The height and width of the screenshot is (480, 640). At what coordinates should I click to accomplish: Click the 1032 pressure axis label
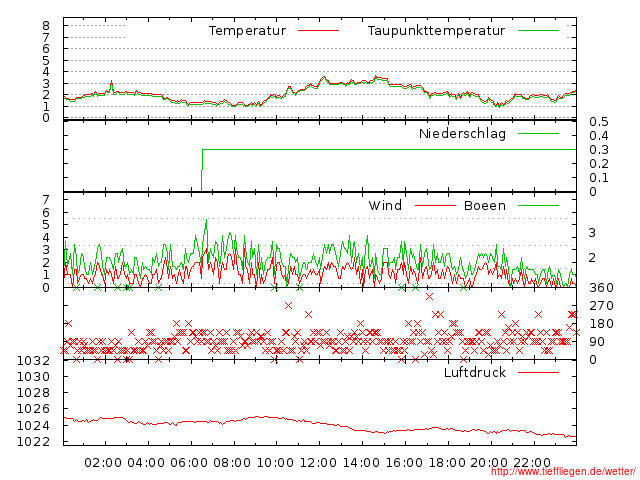click(x=33, y=360)
